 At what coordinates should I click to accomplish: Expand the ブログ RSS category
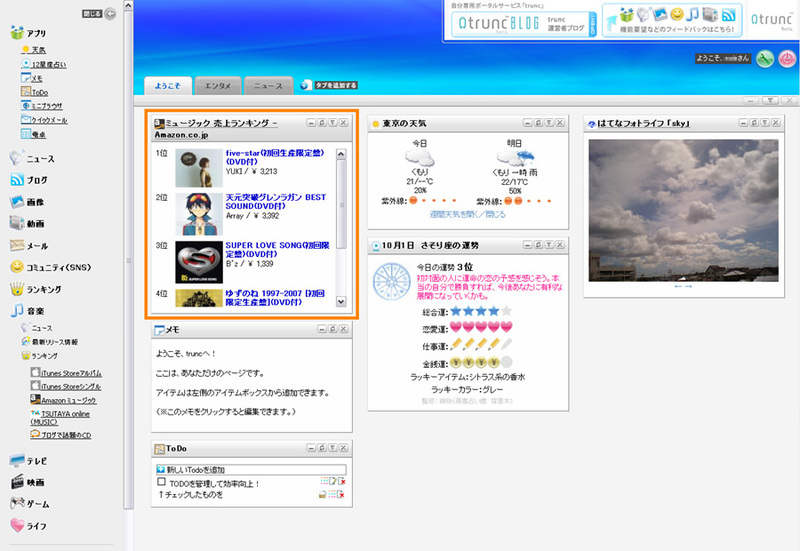tap(29, 180)
